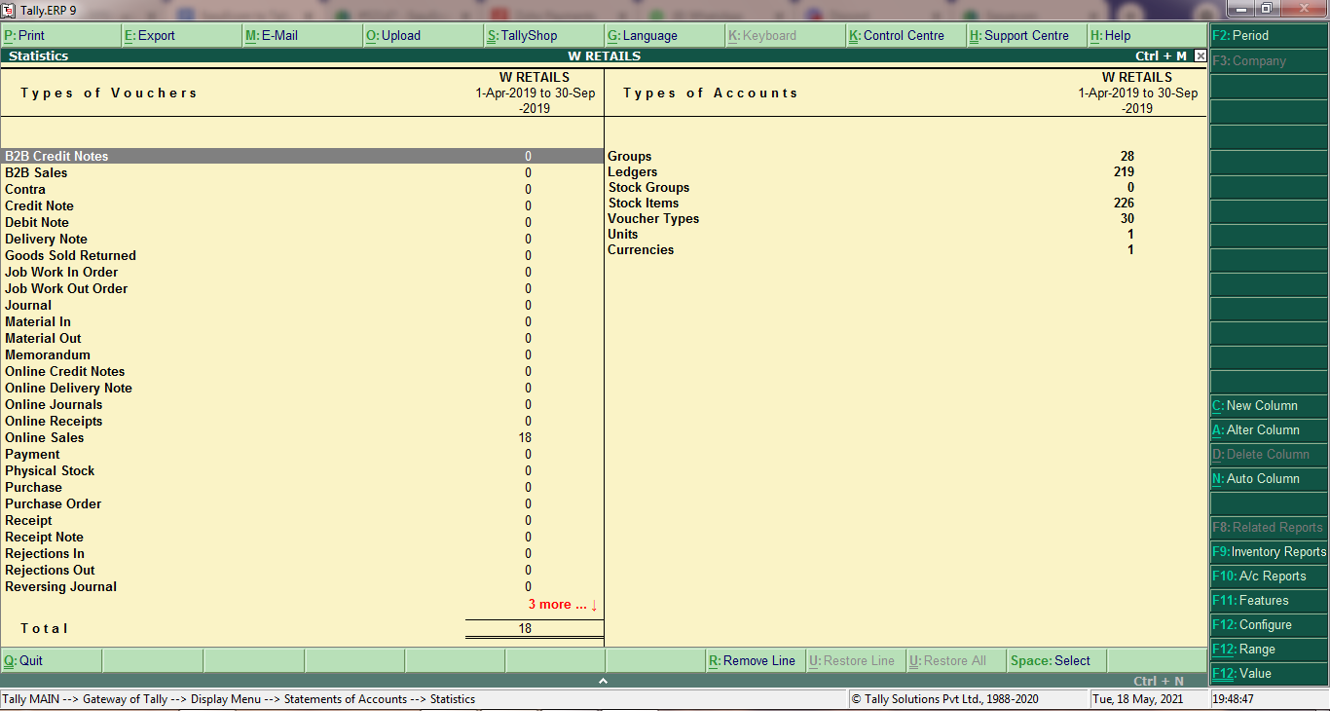Select the Memorandum voucher row

[302, 355]
